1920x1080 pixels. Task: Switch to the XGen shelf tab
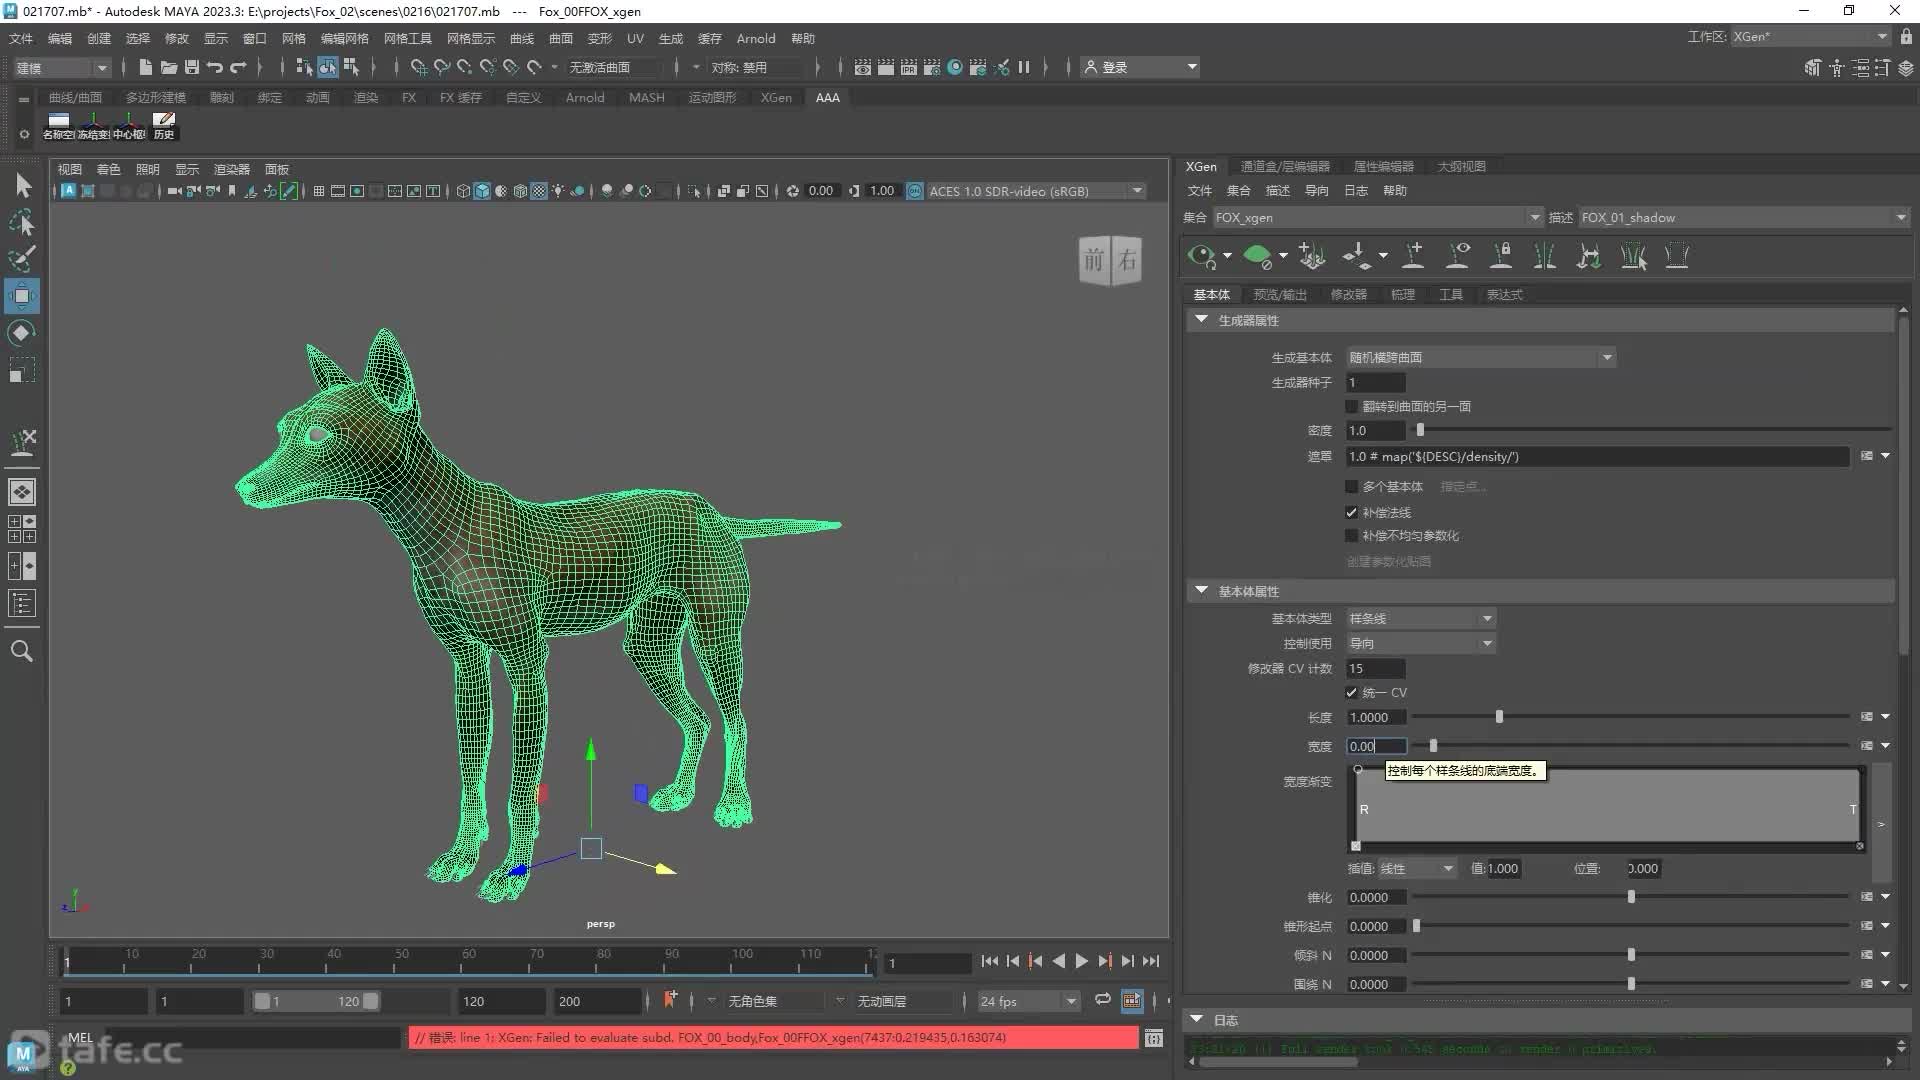pos(776,97)
